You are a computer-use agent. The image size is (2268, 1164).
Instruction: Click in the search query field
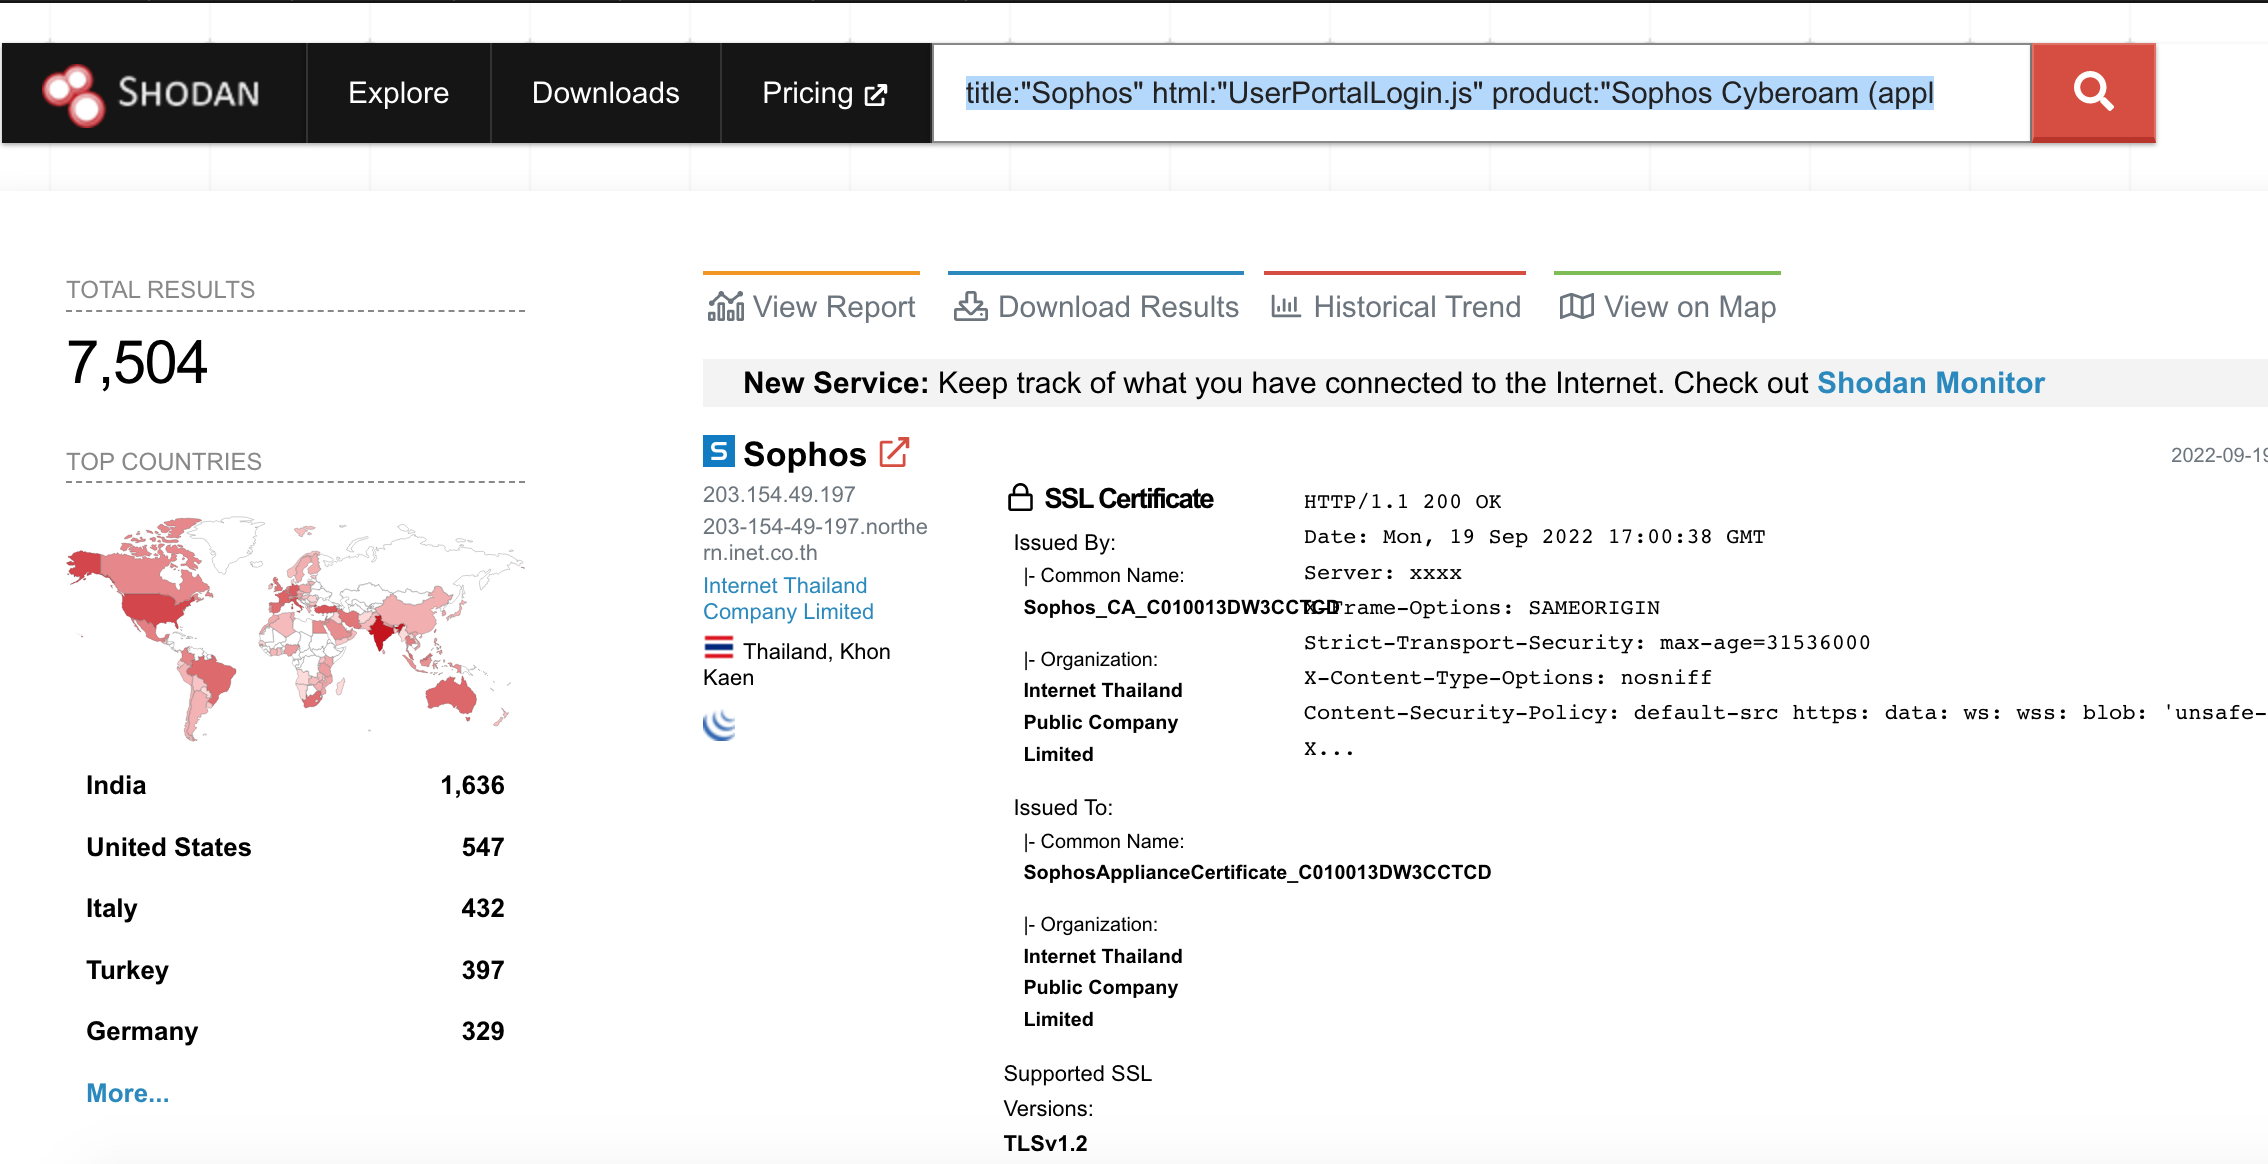1481,93
